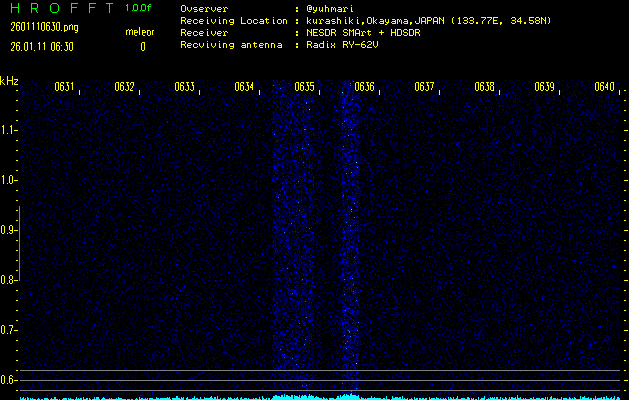This screenshot has height=400, width=629.
Task: Select the 0640 time marker
Action: (x=604, y=87)
